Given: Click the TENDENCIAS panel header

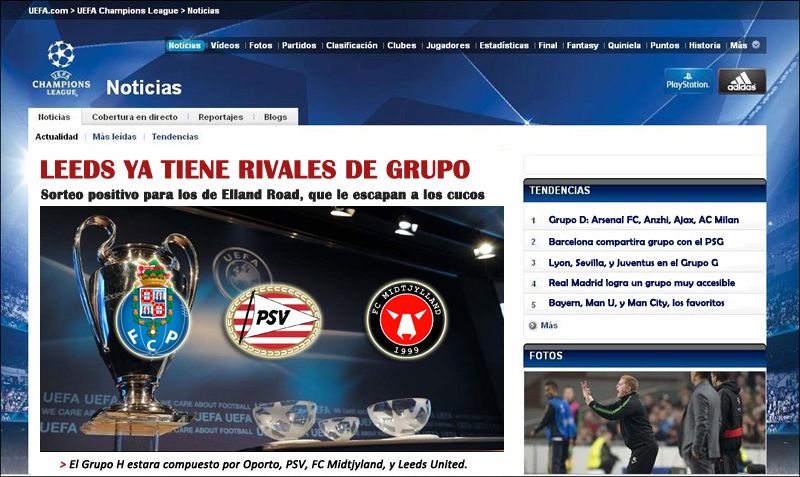Looking at the screenshot, I should click(x=645, y=190).
